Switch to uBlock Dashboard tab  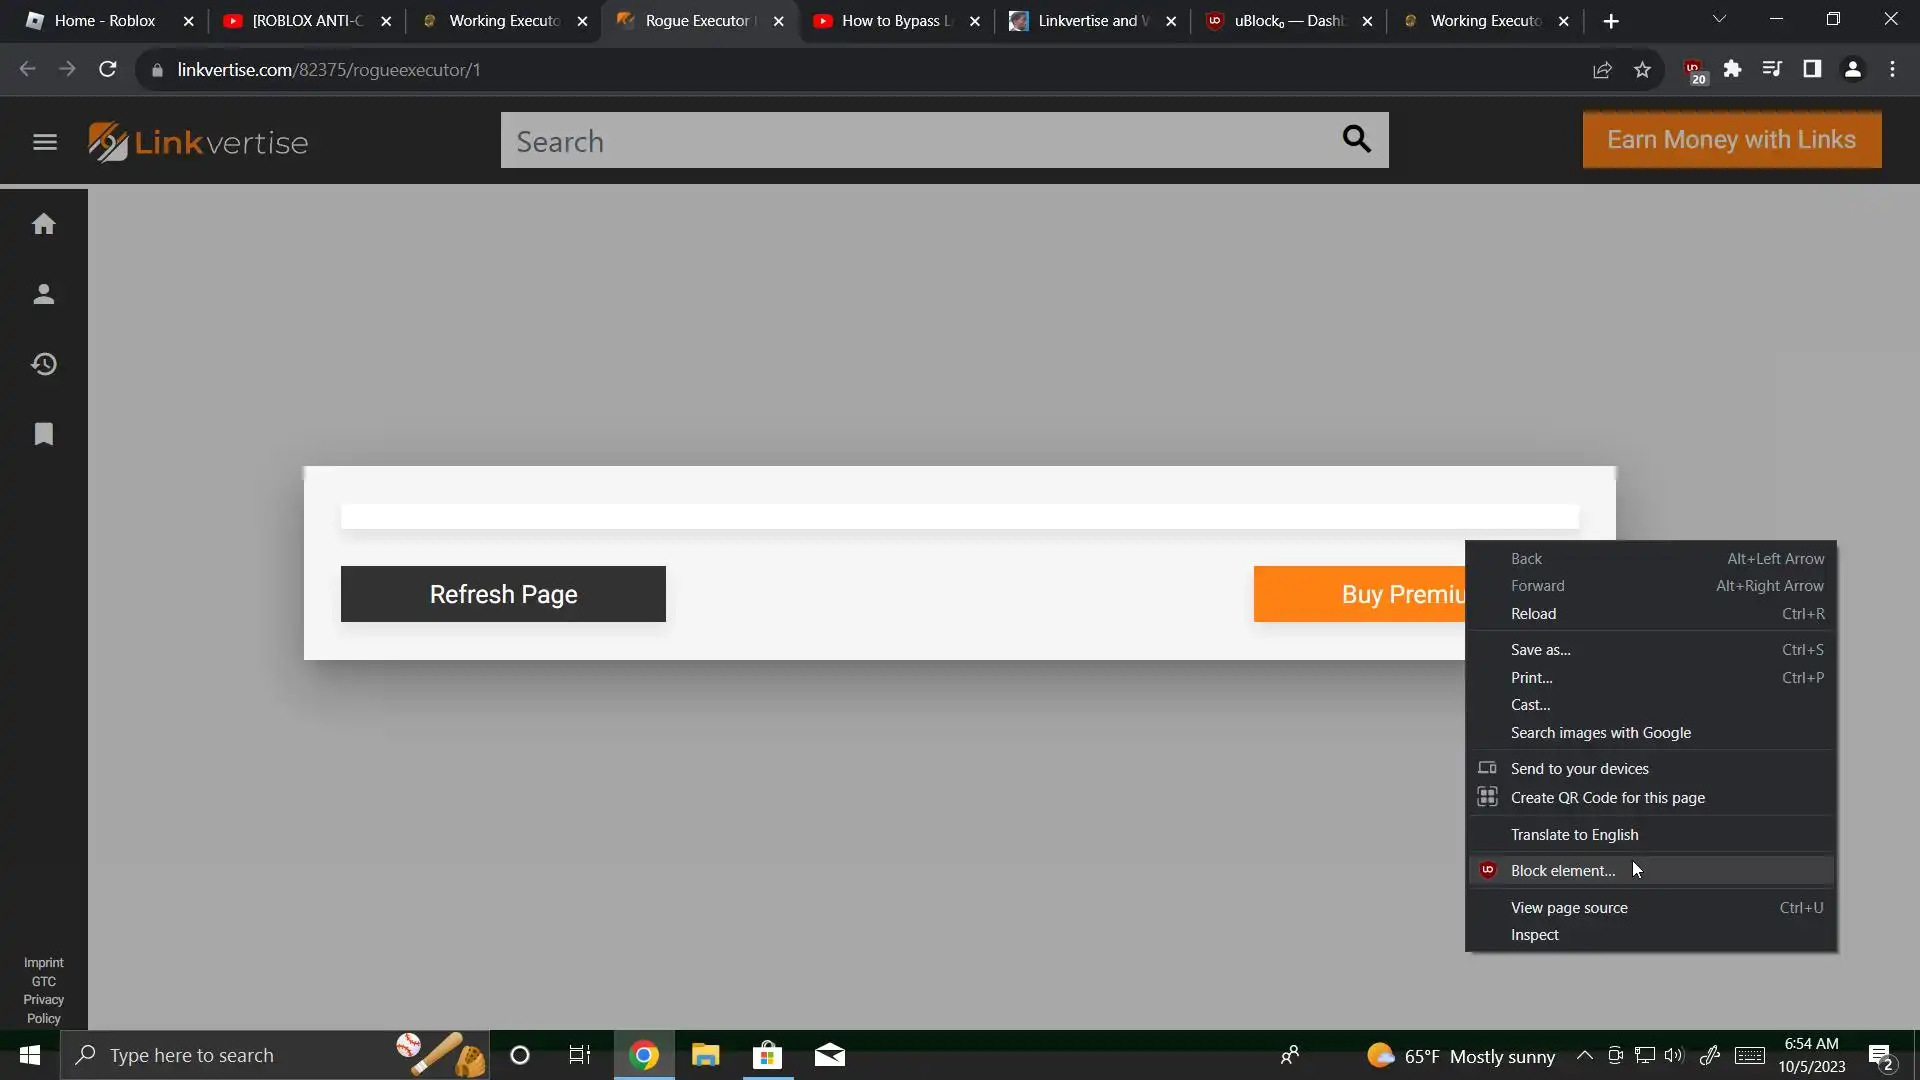pyautogui.click(x=1285, y=21)
